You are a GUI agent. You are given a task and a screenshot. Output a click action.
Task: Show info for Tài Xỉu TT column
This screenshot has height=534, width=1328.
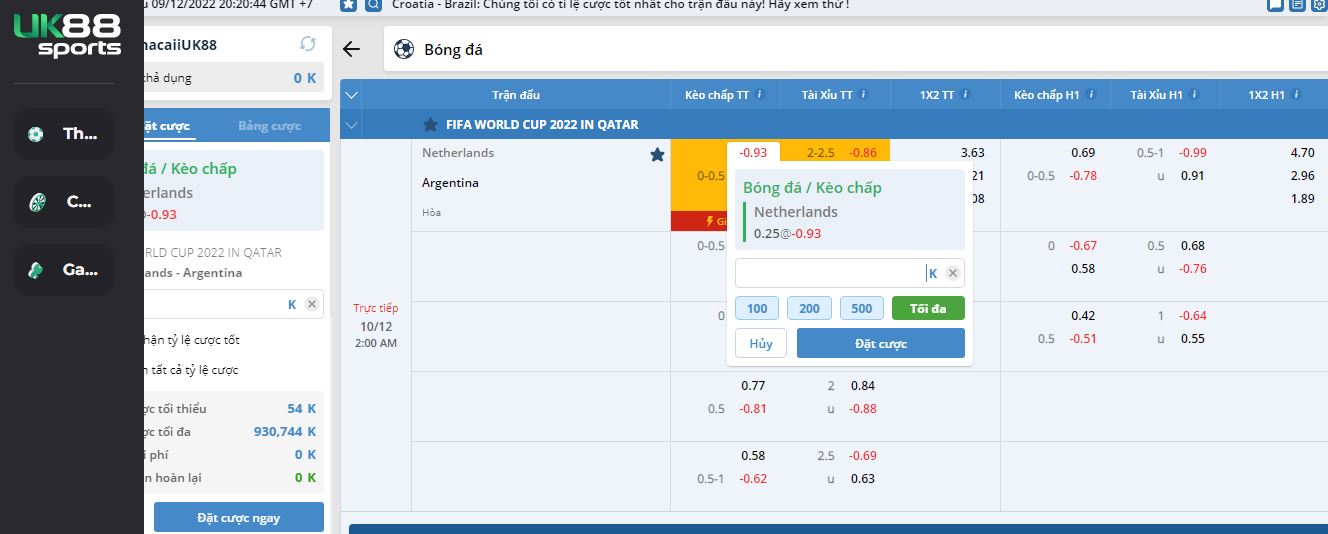(864, 95)
